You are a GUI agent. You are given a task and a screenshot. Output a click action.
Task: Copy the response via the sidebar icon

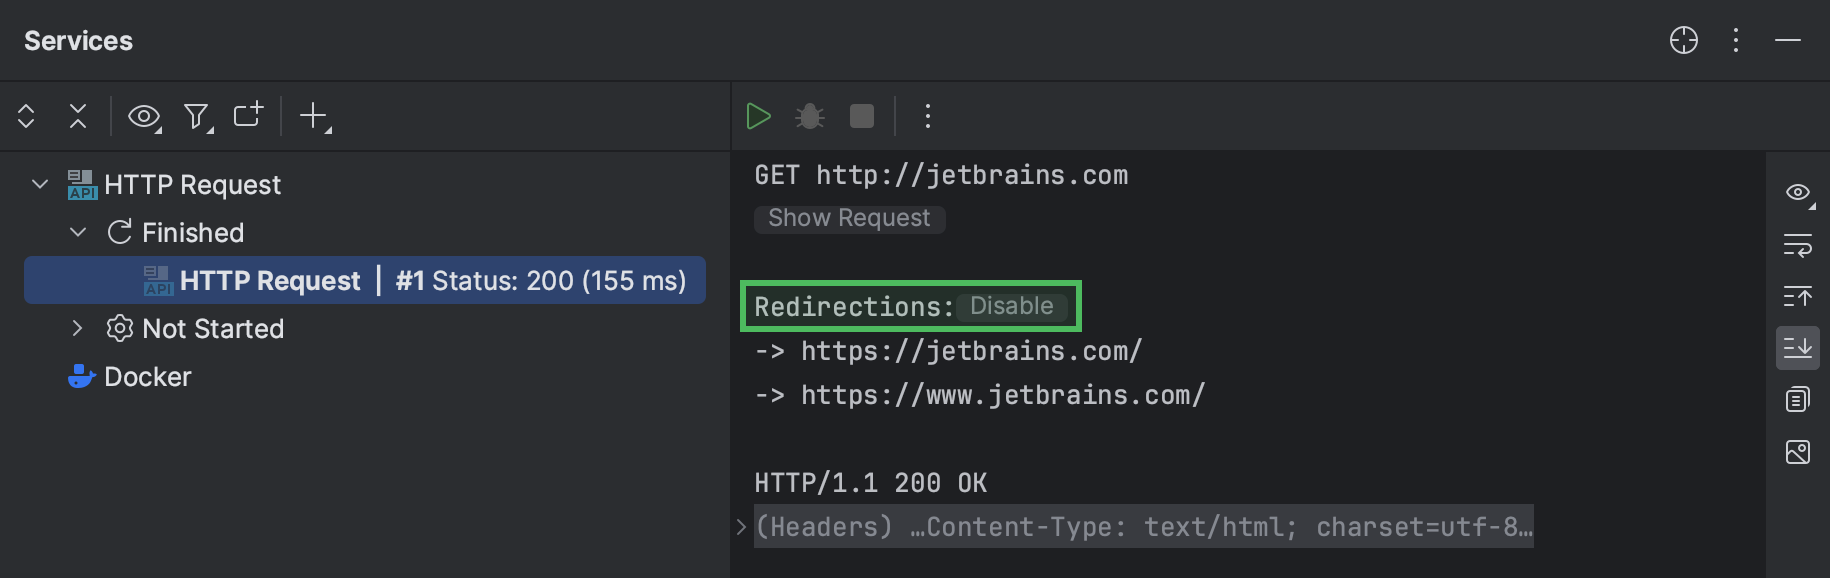point(1797,398)
